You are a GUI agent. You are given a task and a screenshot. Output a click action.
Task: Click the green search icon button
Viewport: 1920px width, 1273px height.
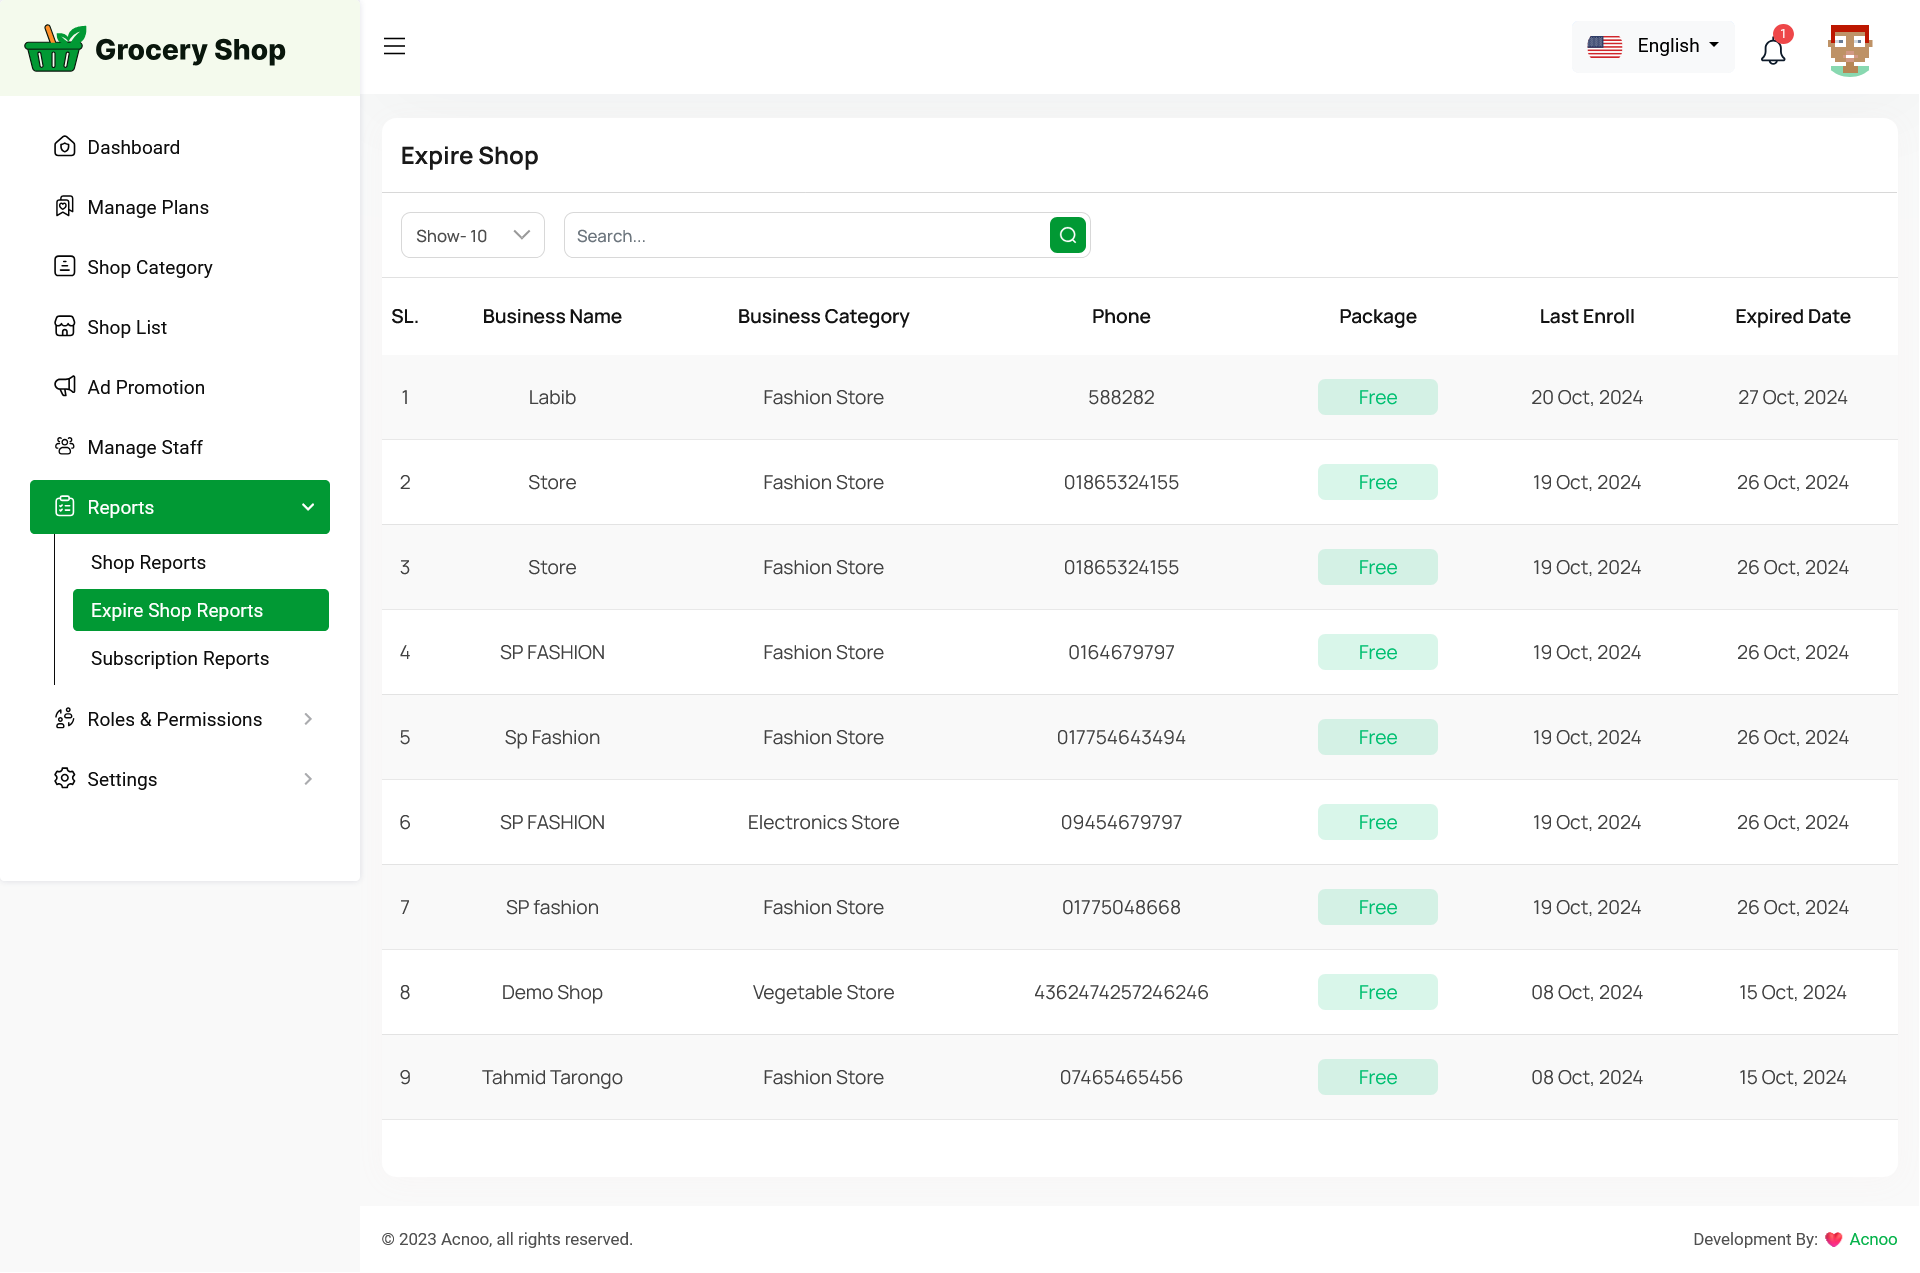coord(1067,236)
